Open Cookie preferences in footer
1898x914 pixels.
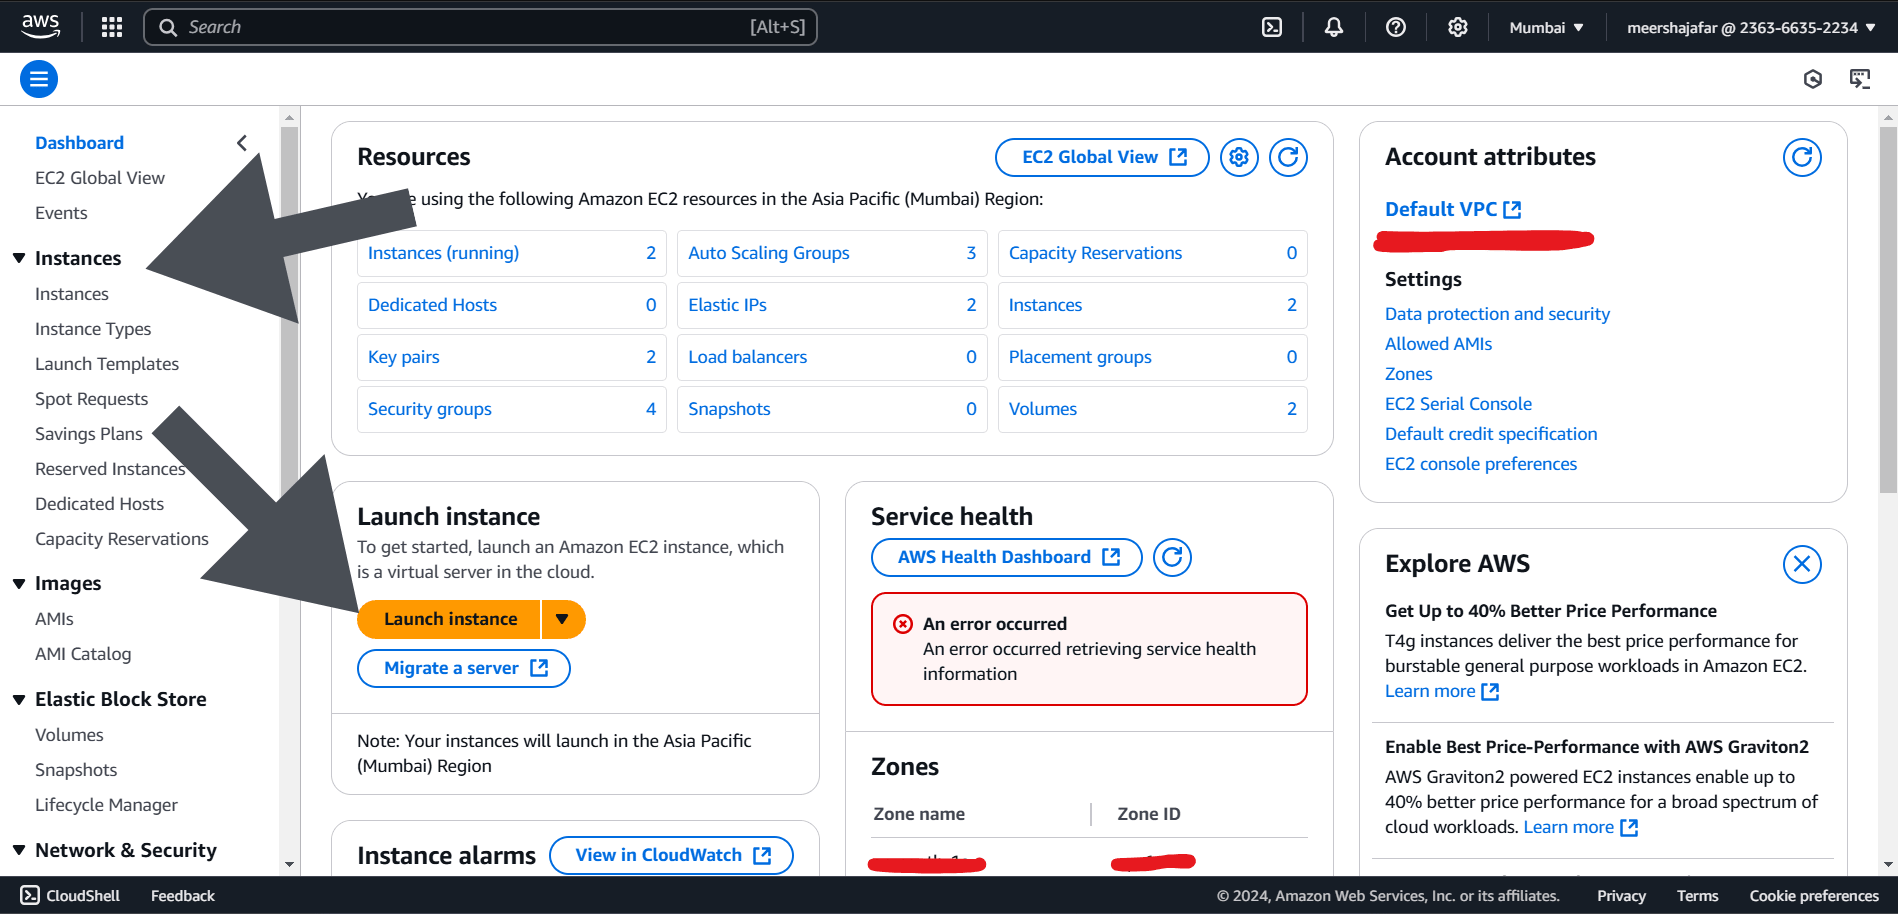coord(1814,895)
